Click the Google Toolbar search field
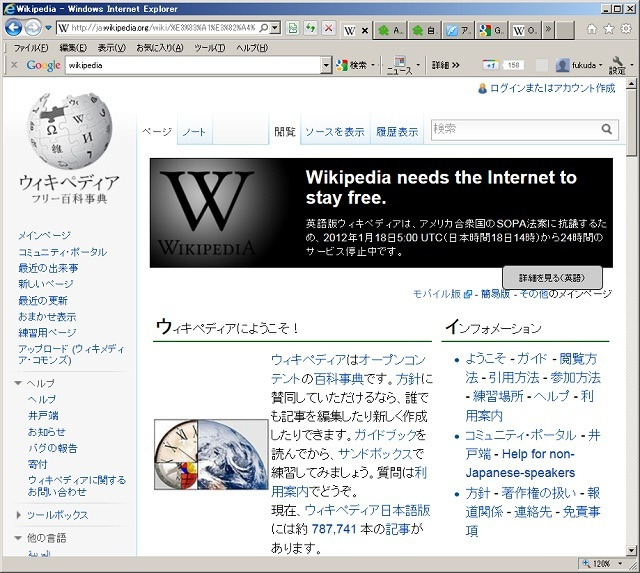The image size is (640, 573). click(193, 65)
